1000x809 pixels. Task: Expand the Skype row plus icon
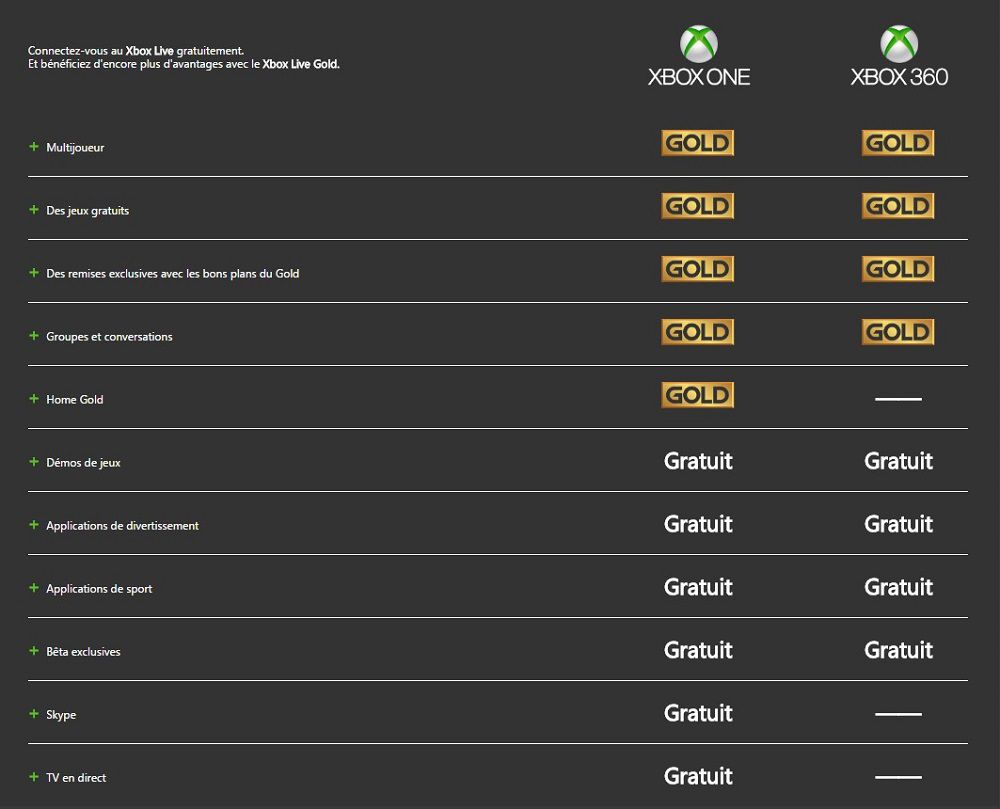[34, 714]
